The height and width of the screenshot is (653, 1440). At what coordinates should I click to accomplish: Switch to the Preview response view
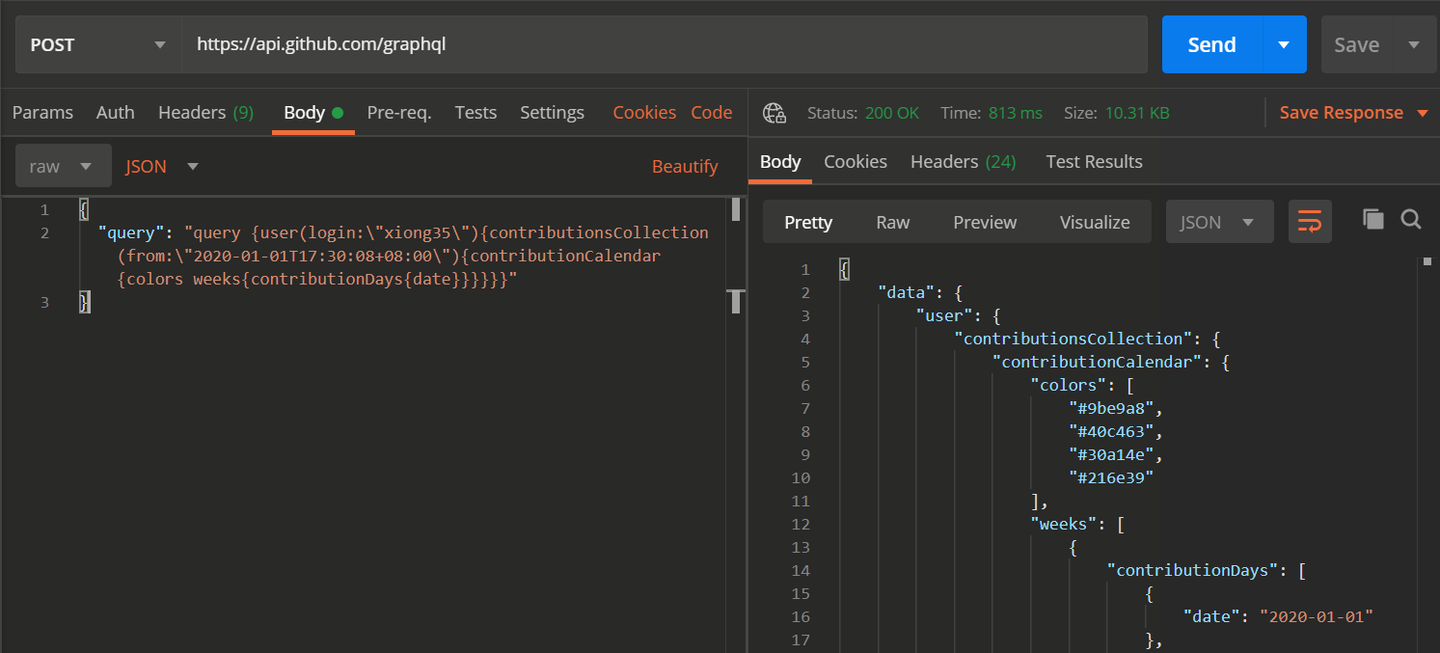click(984, 221)
